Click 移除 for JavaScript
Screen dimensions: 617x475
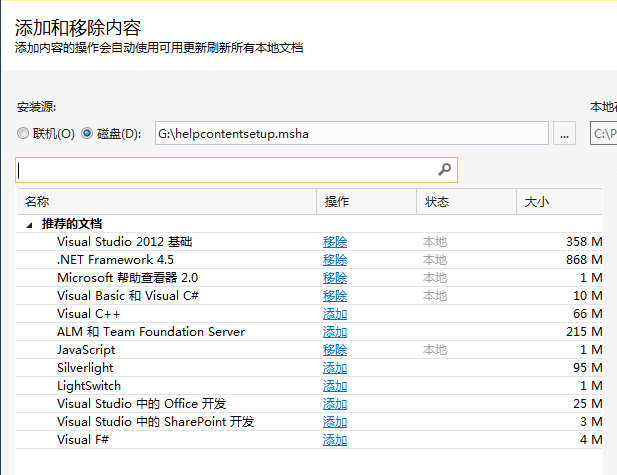[x=335, y=350]
